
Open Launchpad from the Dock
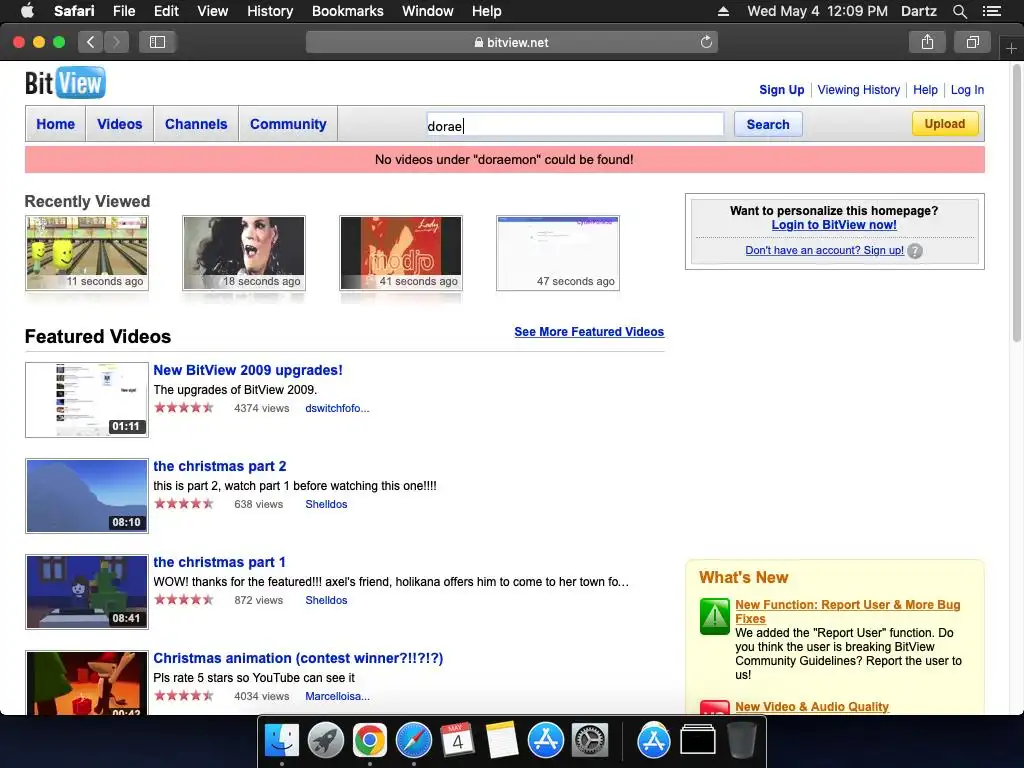coord(326,741)
